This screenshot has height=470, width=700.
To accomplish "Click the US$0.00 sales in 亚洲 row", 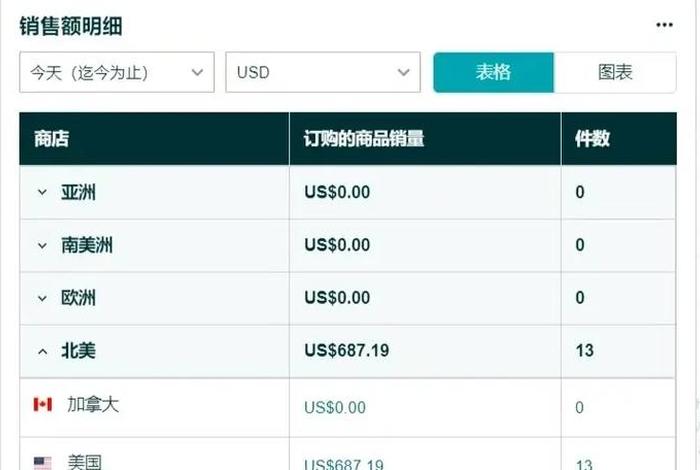I will (337, 192).
